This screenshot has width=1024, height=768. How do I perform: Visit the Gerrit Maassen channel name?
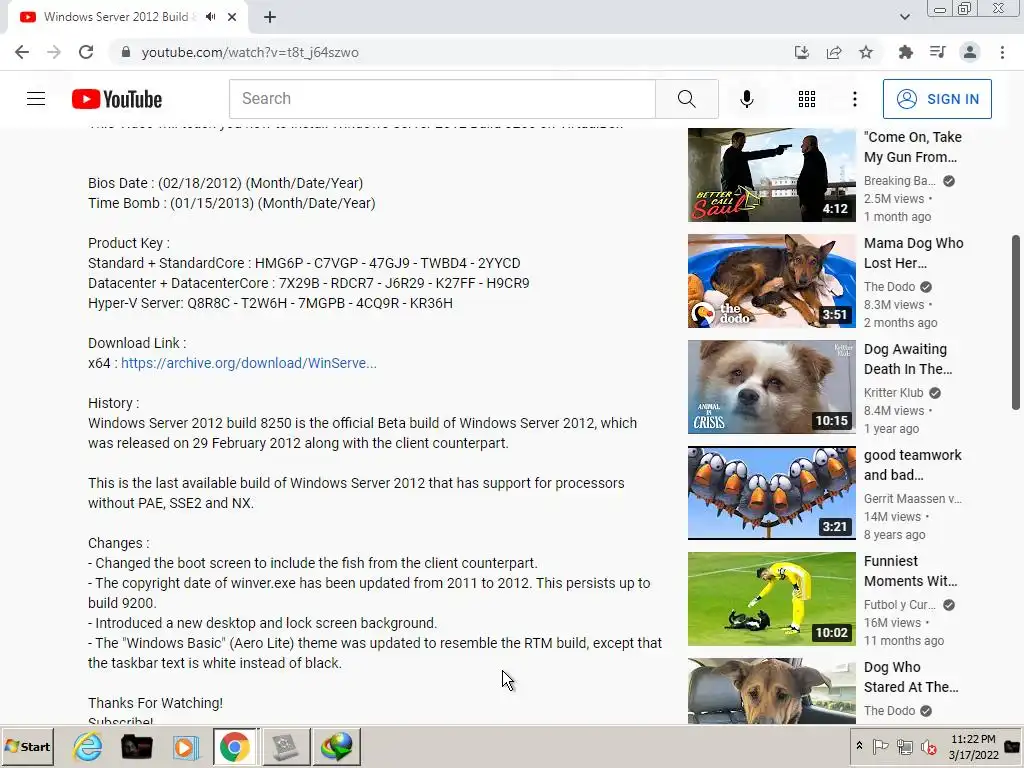(912, 499)
